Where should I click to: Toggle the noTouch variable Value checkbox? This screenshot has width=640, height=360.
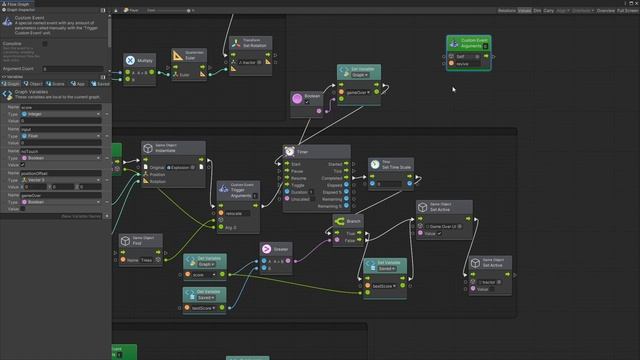[x=23, y=165]
